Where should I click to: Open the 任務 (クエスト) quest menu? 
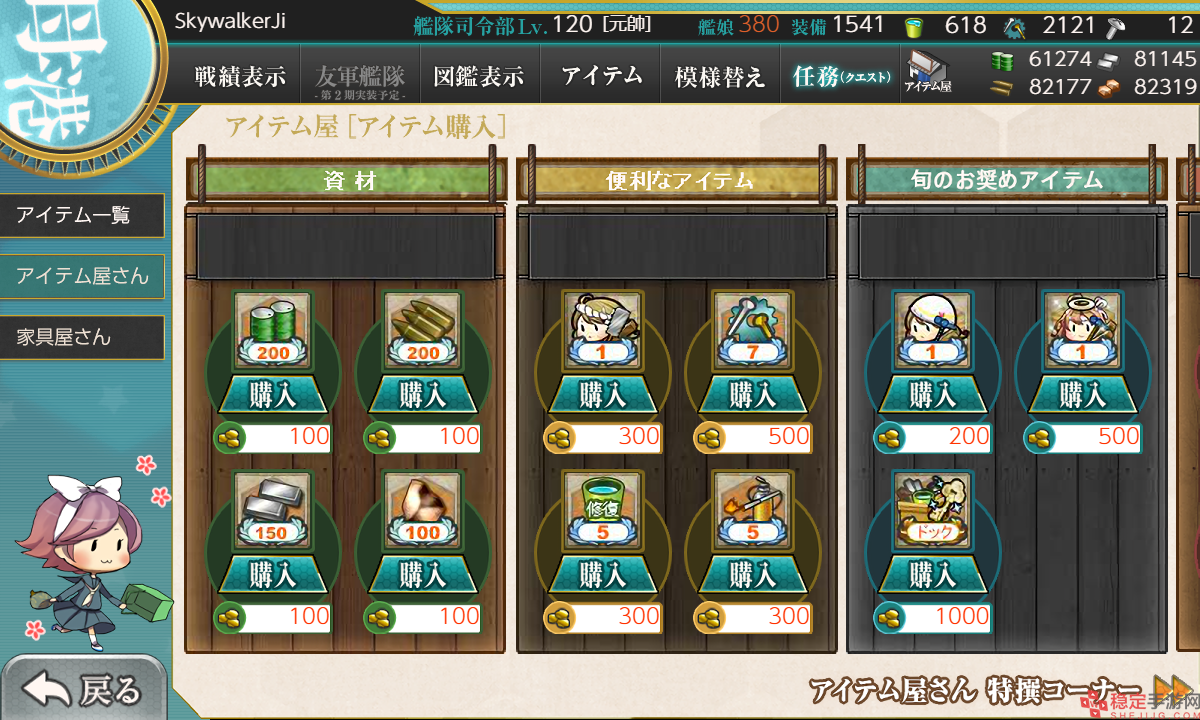pos(840,76)
